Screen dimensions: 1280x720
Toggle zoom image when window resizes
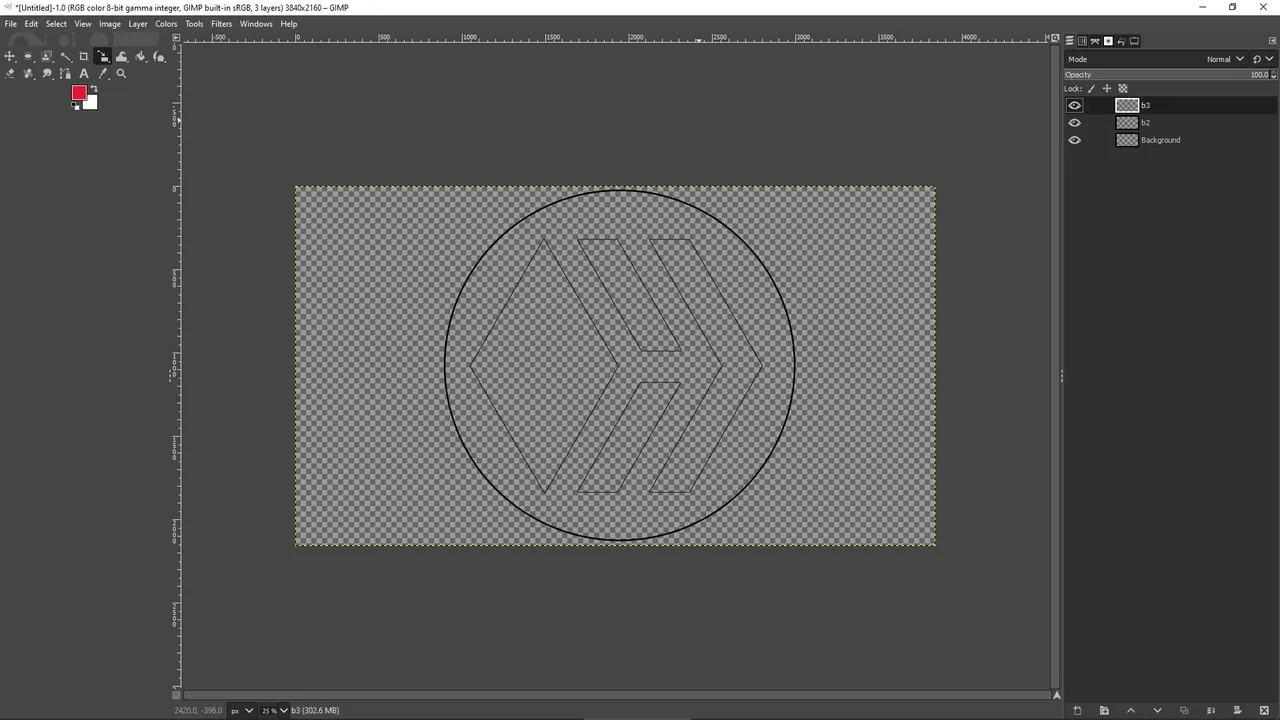1053,38
